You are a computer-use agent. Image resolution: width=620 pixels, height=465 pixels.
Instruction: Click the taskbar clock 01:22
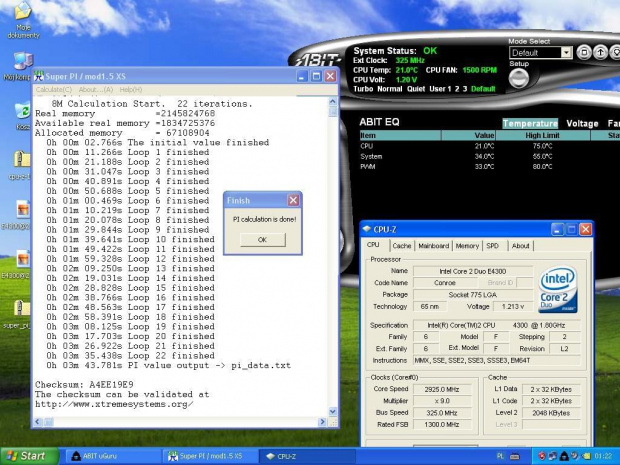click(603, 456)
